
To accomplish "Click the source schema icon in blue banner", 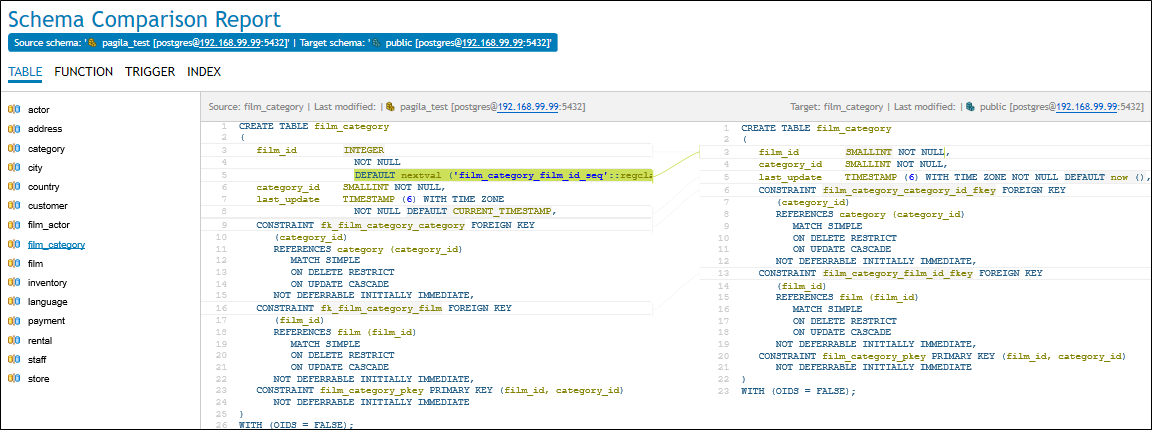I will 93,43.
